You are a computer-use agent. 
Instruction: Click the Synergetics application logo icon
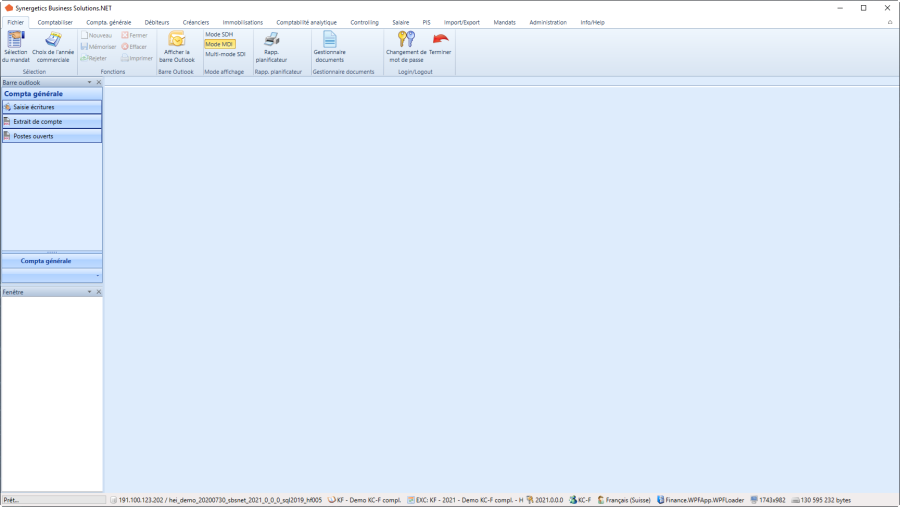tap(9, 8)
